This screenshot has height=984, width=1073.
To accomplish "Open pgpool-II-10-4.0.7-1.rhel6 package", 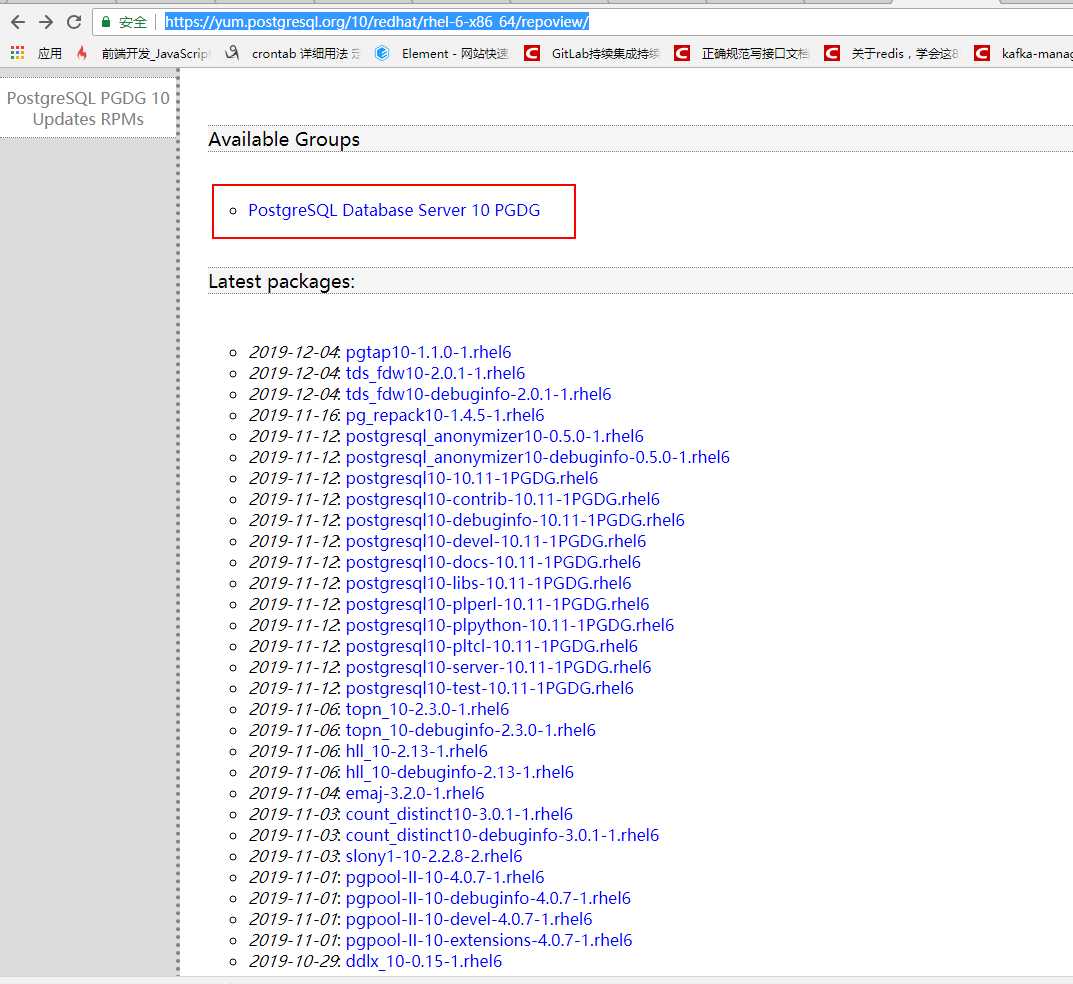I will (445, 877).
